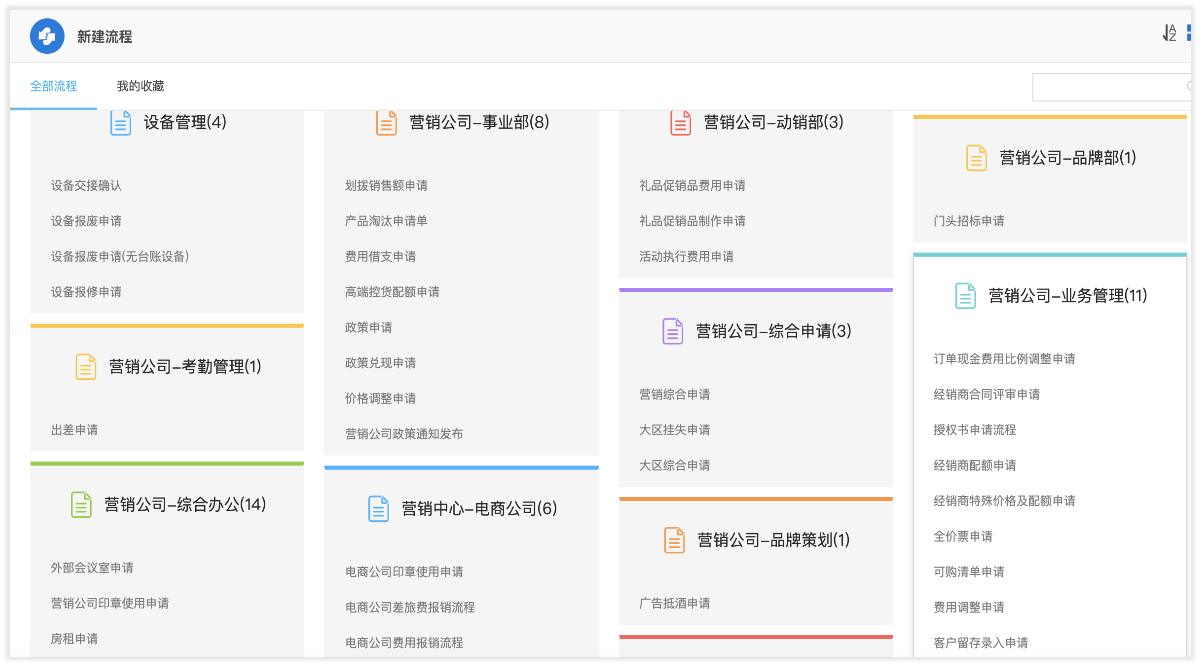Image resolution: width=1203 pixels, height=668 pixels.
Task: Select the 费用借支申请 workflow
Action: pyautogui.click(x=380, y=257)
